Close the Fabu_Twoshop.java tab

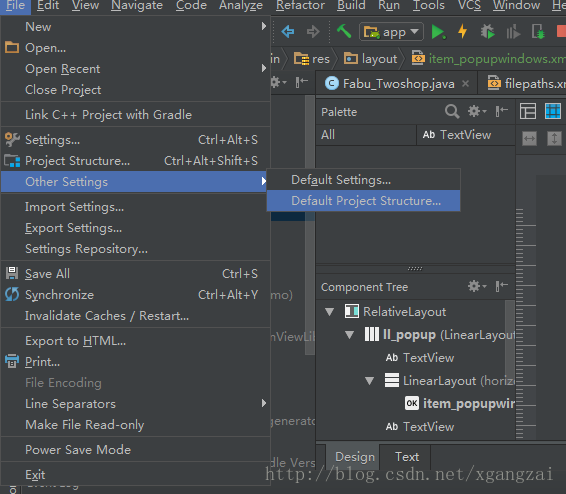[466, 84]
